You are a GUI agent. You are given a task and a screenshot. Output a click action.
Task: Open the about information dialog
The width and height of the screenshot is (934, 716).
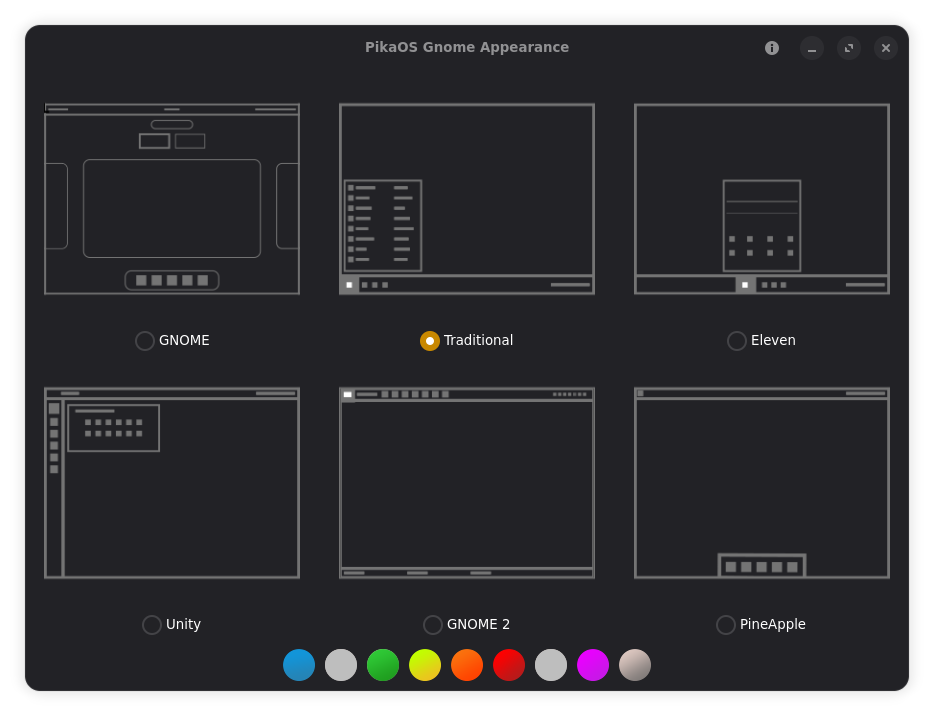(x=771, y=47)
